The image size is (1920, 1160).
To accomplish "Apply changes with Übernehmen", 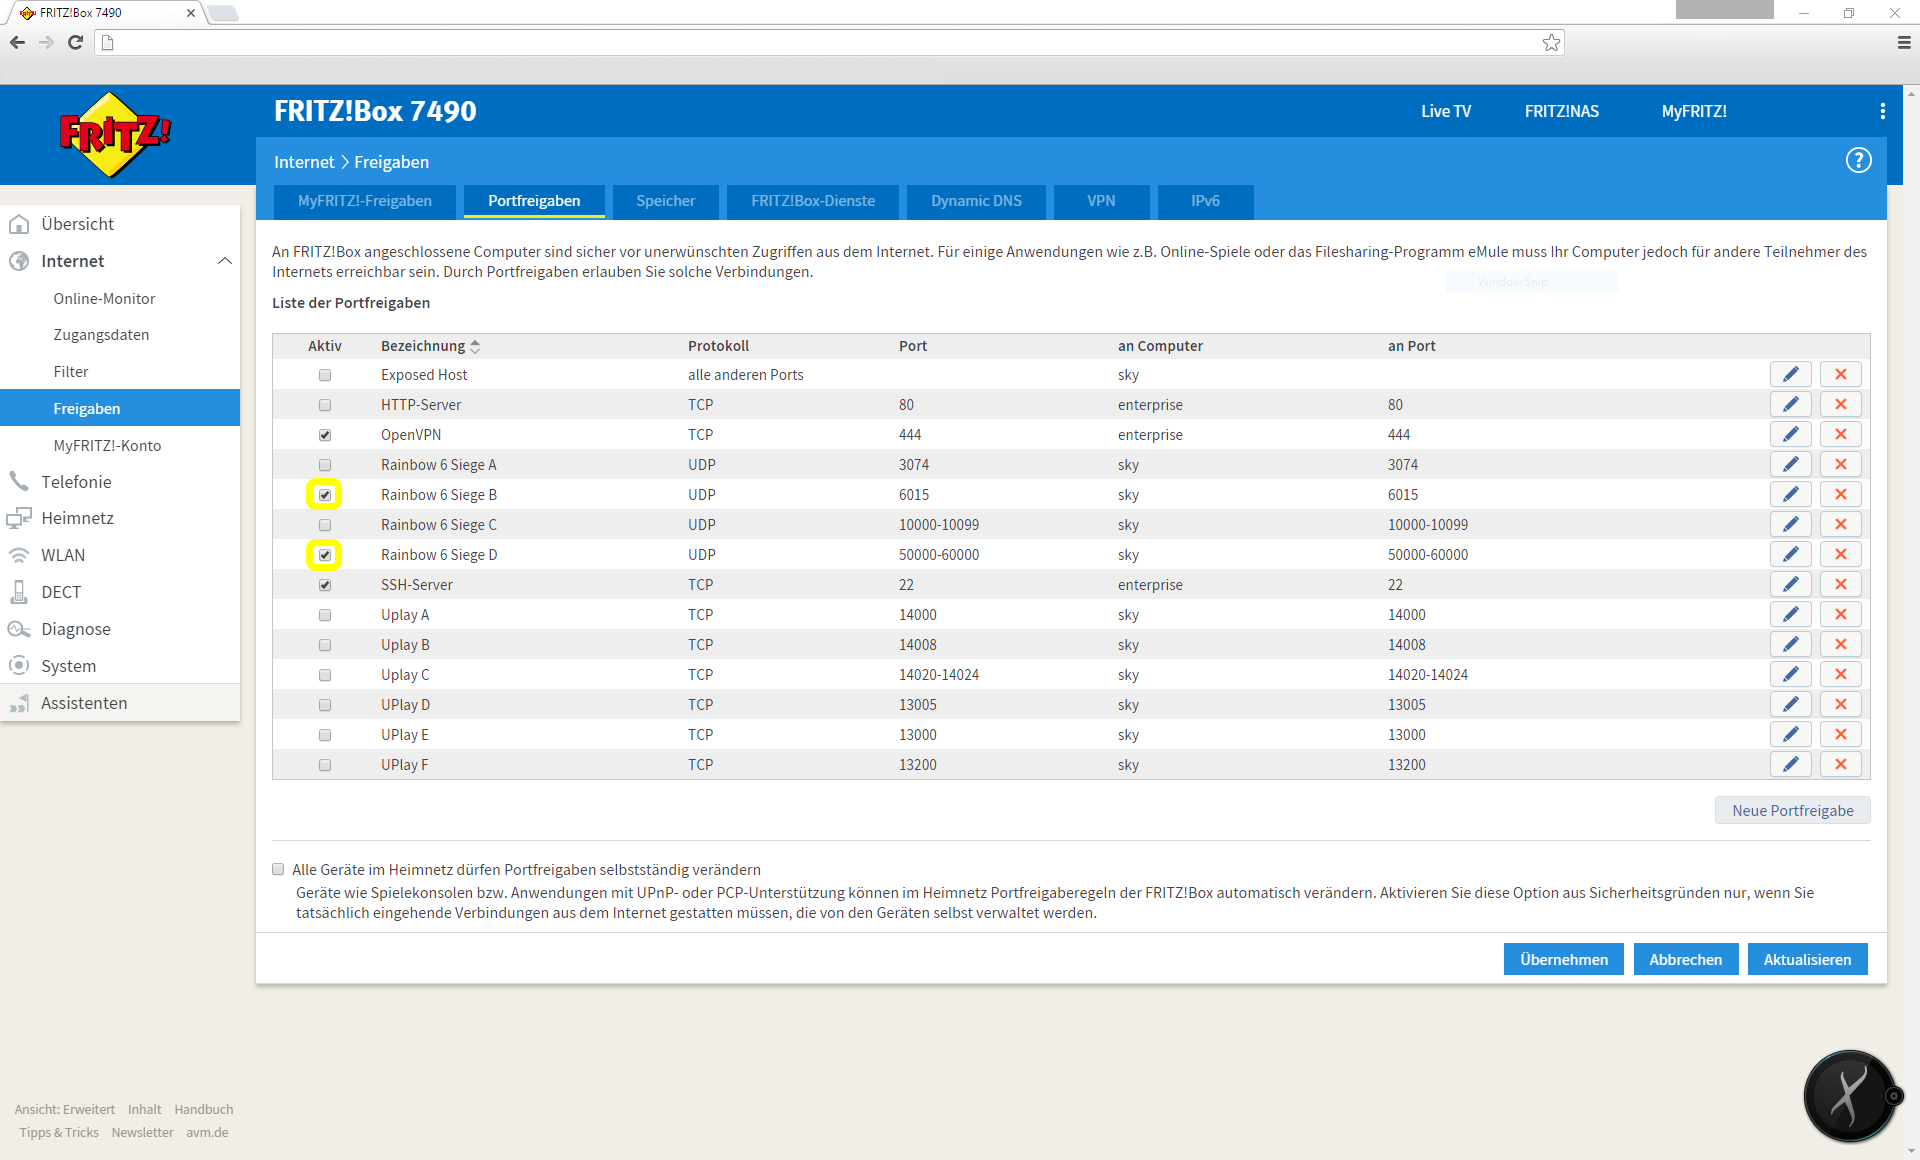I will (x=1564, y=959).
